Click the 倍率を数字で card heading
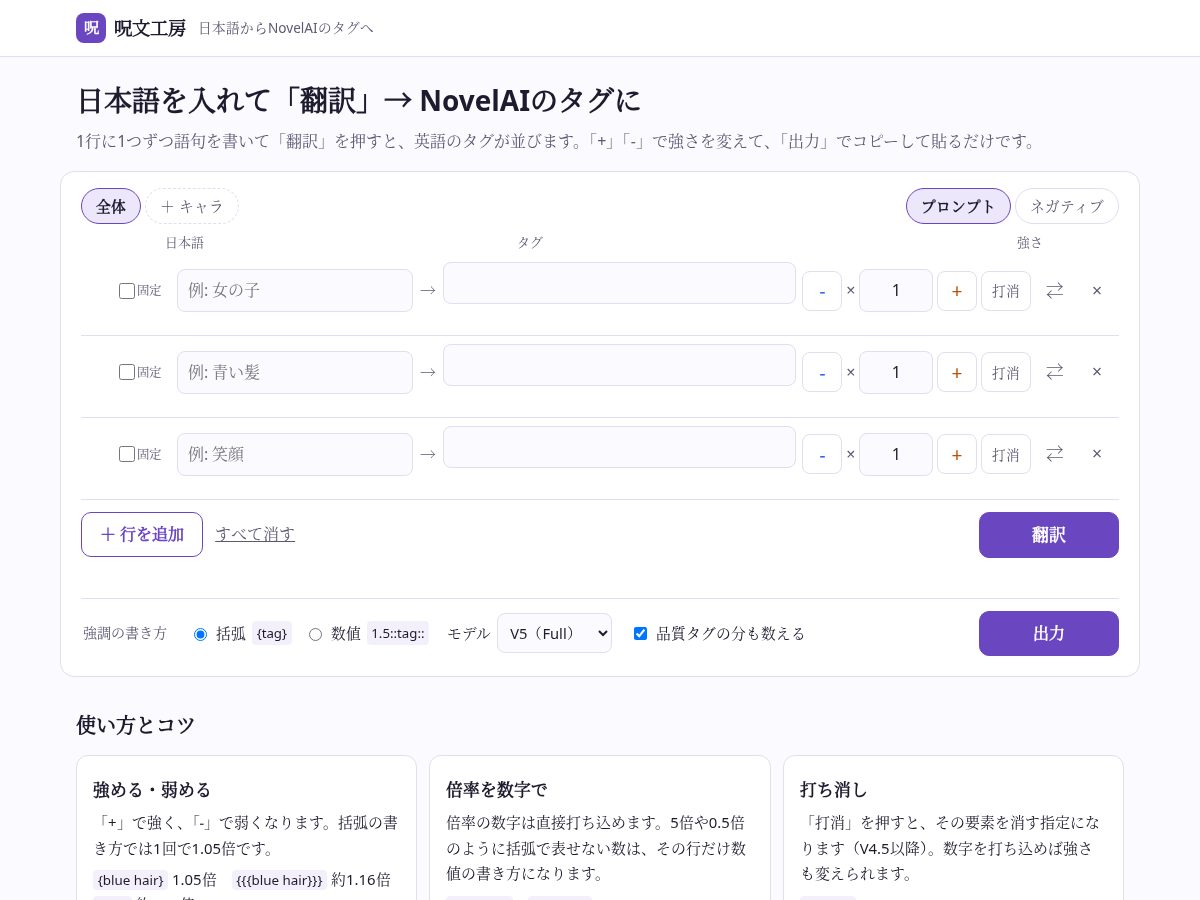This screenshot has width=1200, height=900. click(x=496, y=790)
